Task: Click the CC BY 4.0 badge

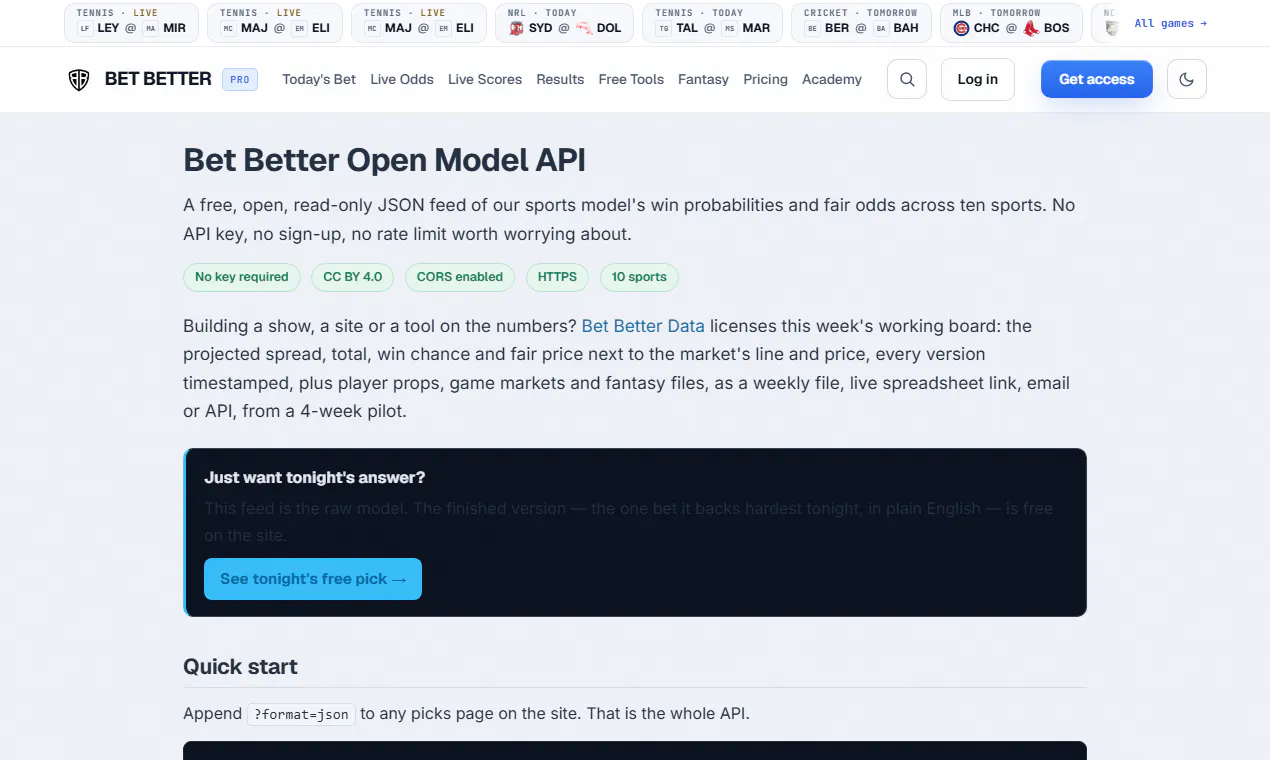Action: [353, 277]
